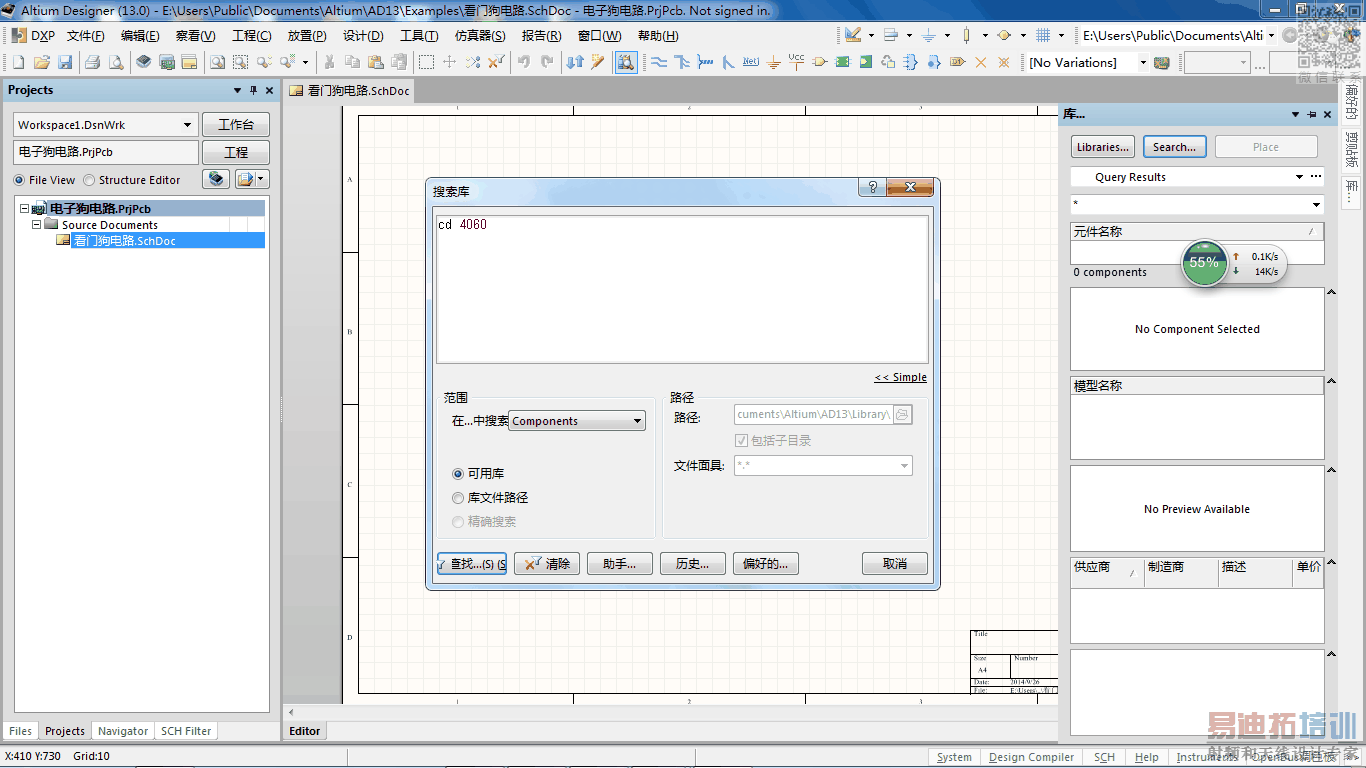
Task: Click the 路径 path input field
Action: (814, 414)
